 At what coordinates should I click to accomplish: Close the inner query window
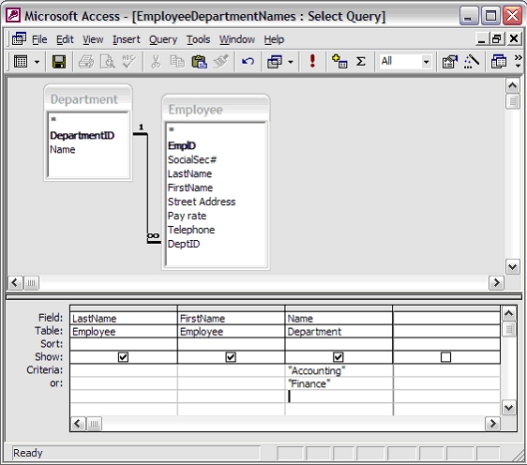[x=514, y=39]
